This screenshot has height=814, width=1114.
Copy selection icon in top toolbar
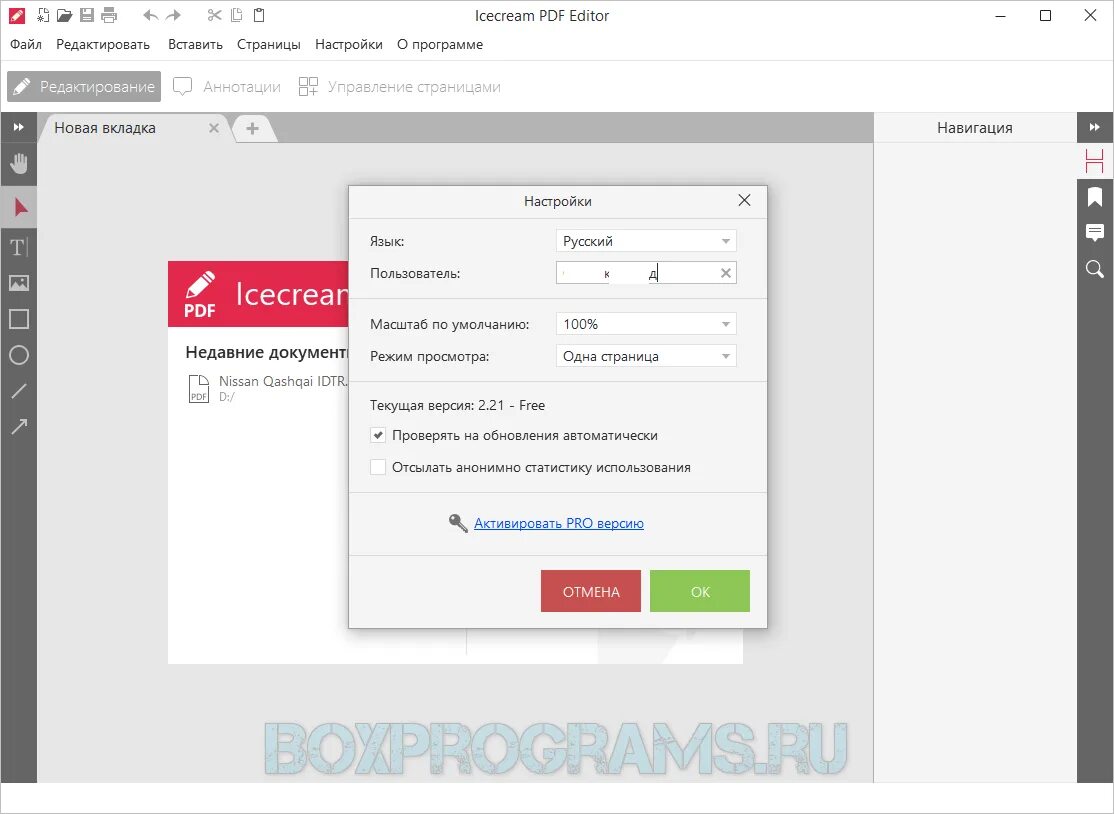237,15
